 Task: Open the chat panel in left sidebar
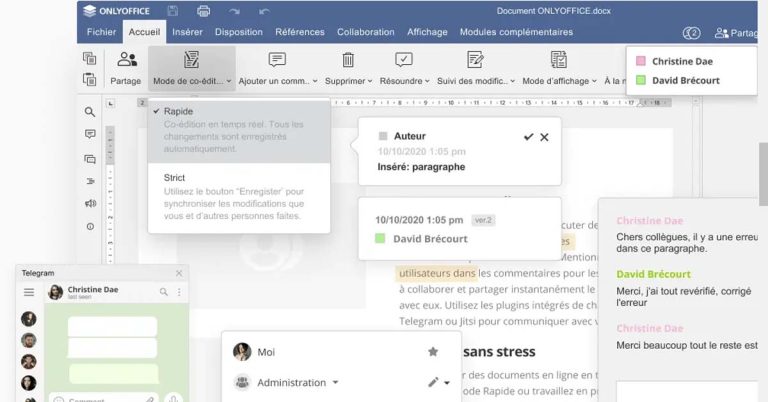tap(90, 159)
